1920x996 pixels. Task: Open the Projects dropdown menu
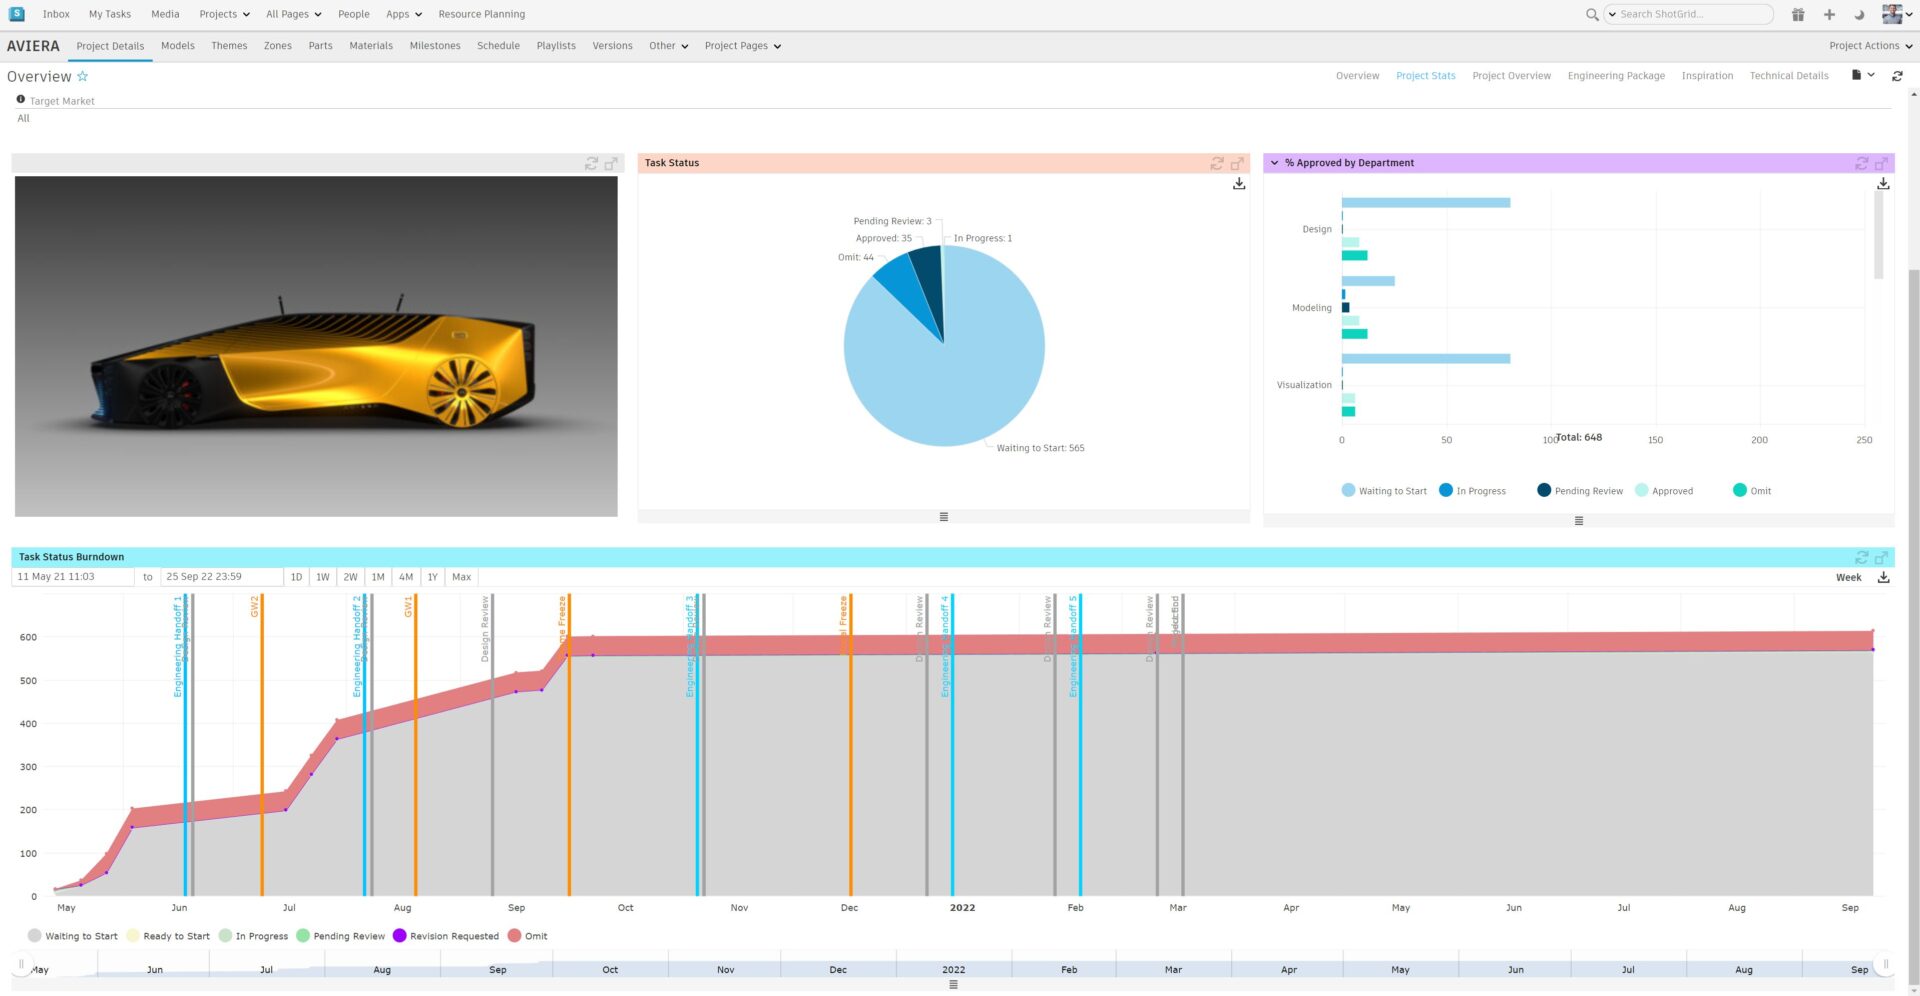click(x=223, y=14)
